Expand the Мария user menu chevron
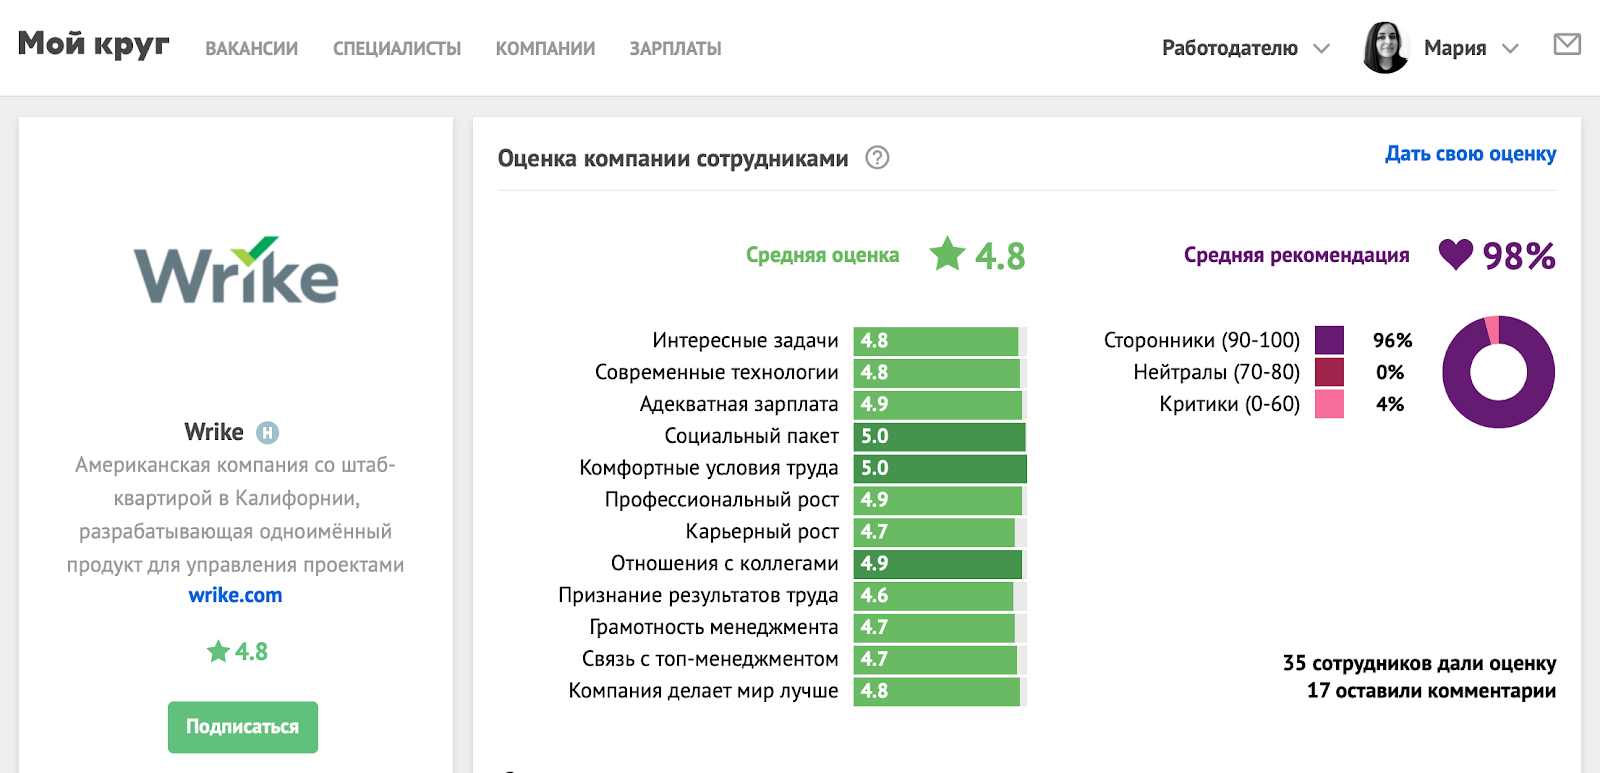Image resolution: width=1600 pixels, height=773 pixels. (1510, 49)
